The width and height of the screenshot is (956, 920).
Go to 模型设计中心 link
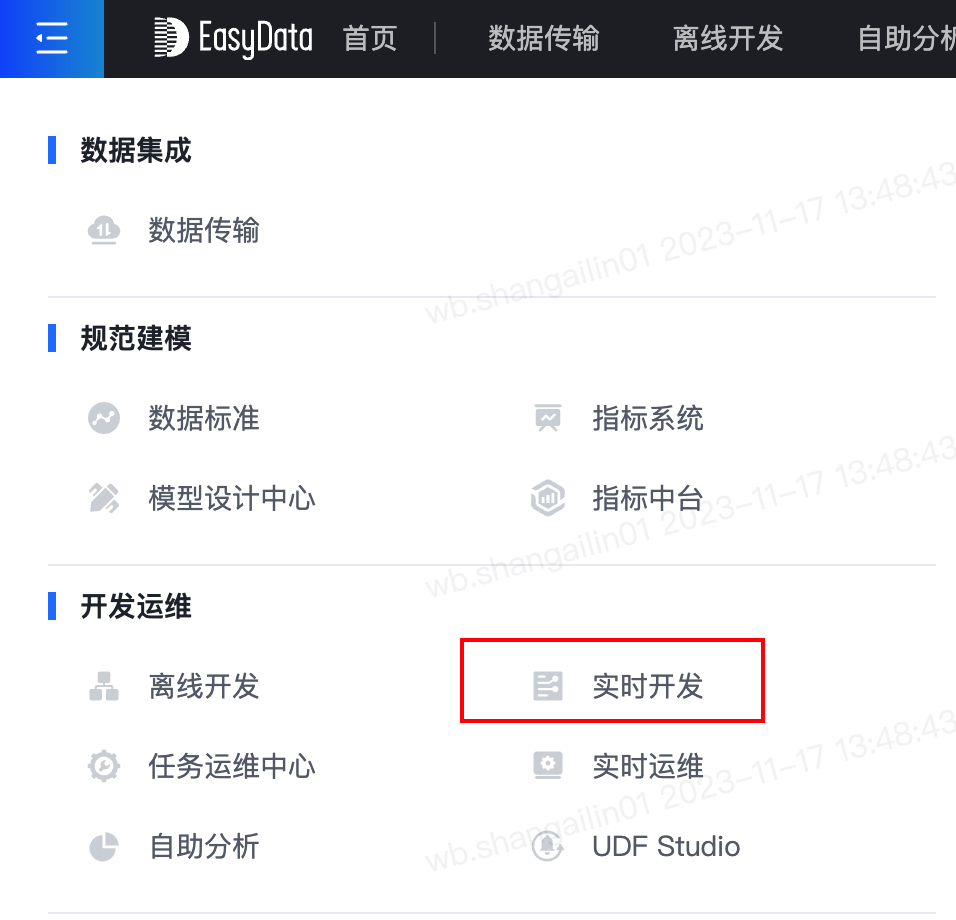point(232,498)
